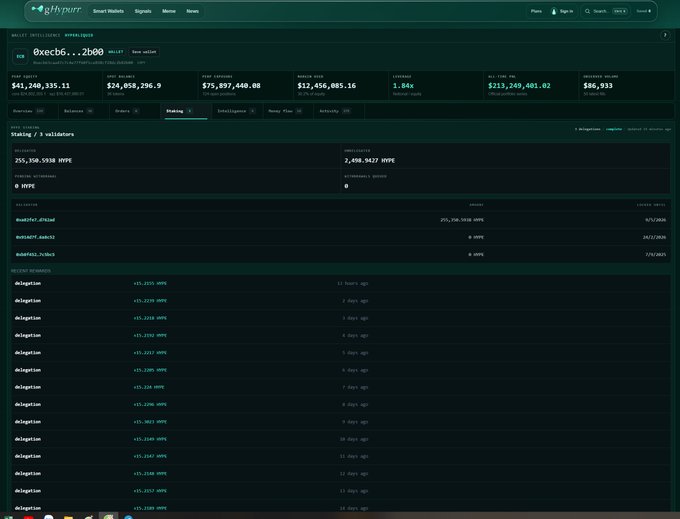The width and height of the screenshot is (680, 519).
Task: Click the 0xecb6...2b00 wallet title
Action: 68,52
